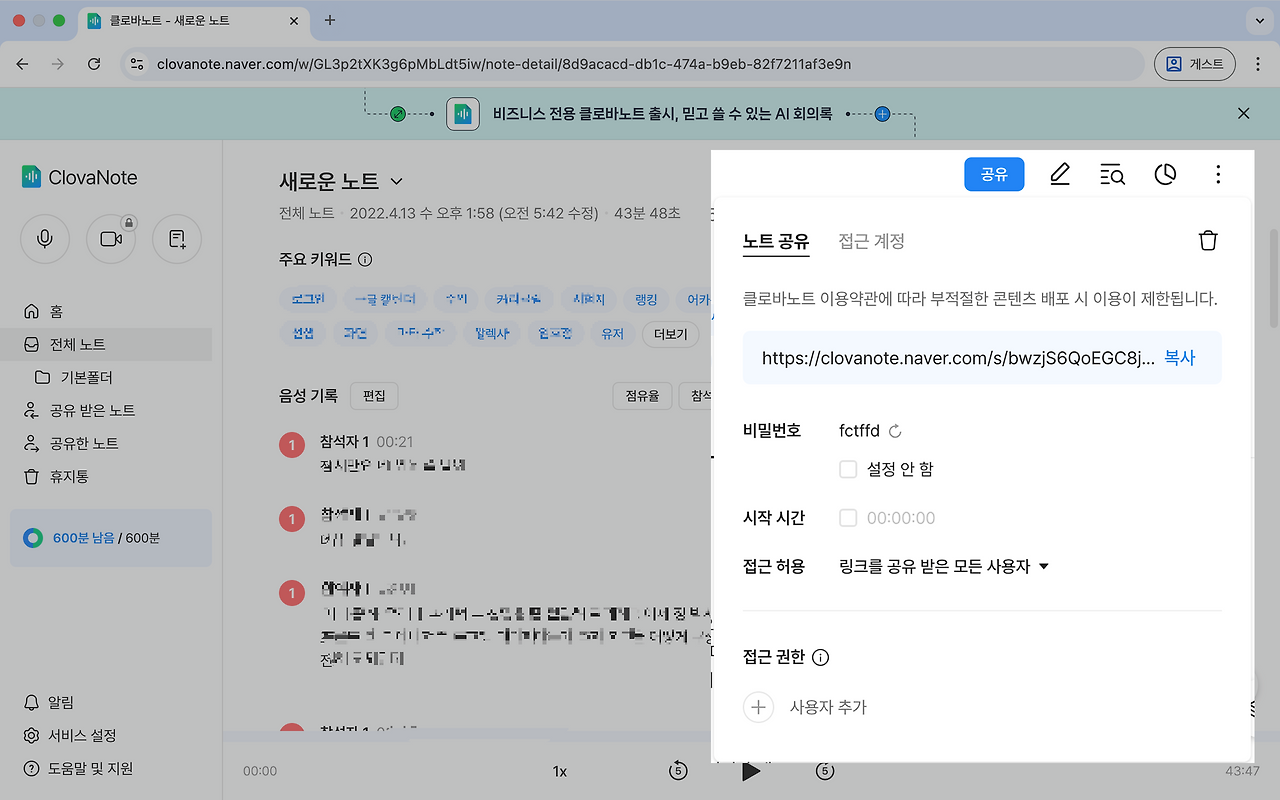Viewport: 1280px width, 800px height.
Task: Show more keywords with 더보기
Action: point(670,333)
